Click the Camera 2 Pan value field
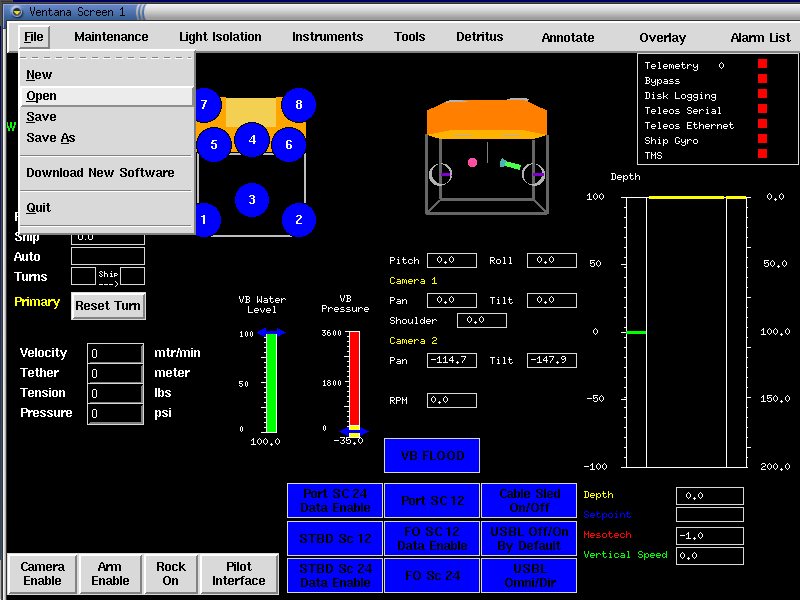Image resolution: width=800 pixels, height=600 pixels. tap(452, 360)
